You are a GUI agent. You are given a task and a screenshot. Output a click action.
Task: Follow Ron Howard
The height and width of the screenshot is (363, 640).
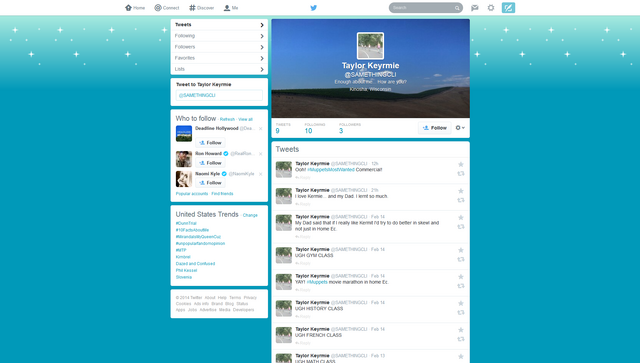pos(210,163)
